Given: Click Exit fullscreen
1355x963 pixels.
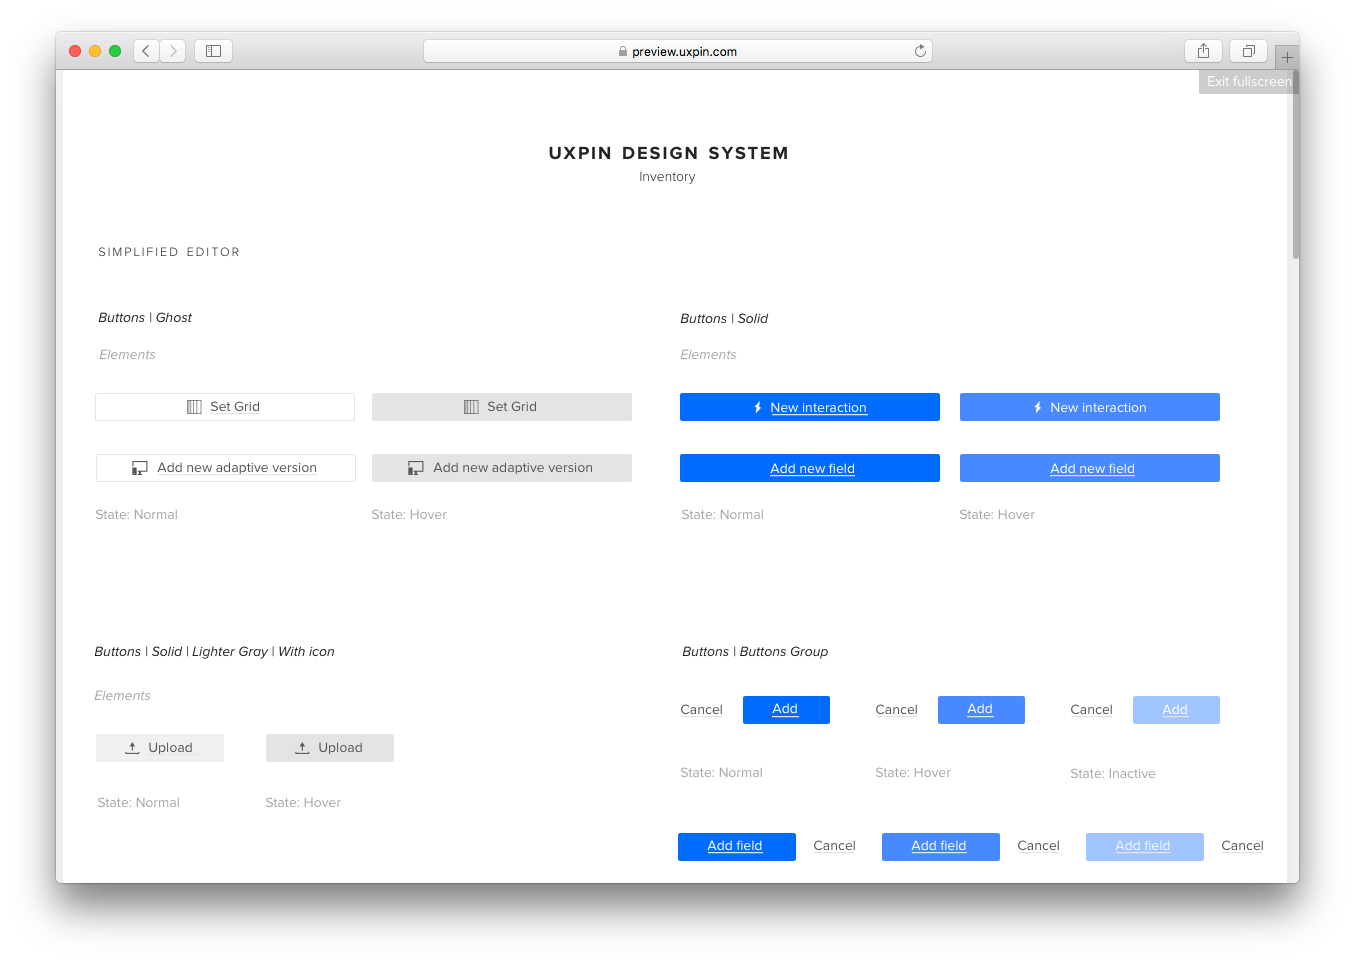Looking at the screenshot, I should point(1248,81).
